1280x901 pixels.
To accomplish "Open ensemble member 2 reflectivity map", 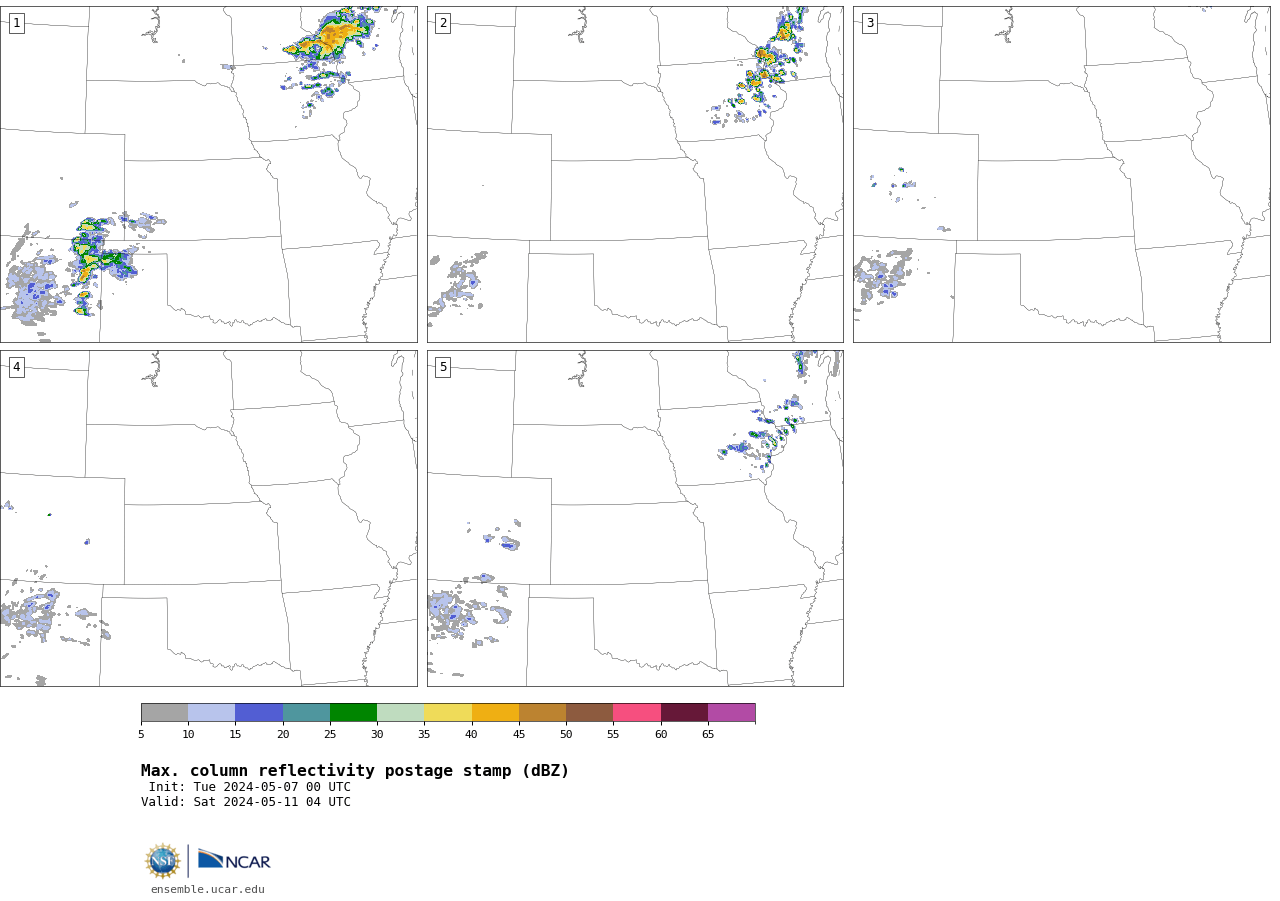I will point(635,174).
